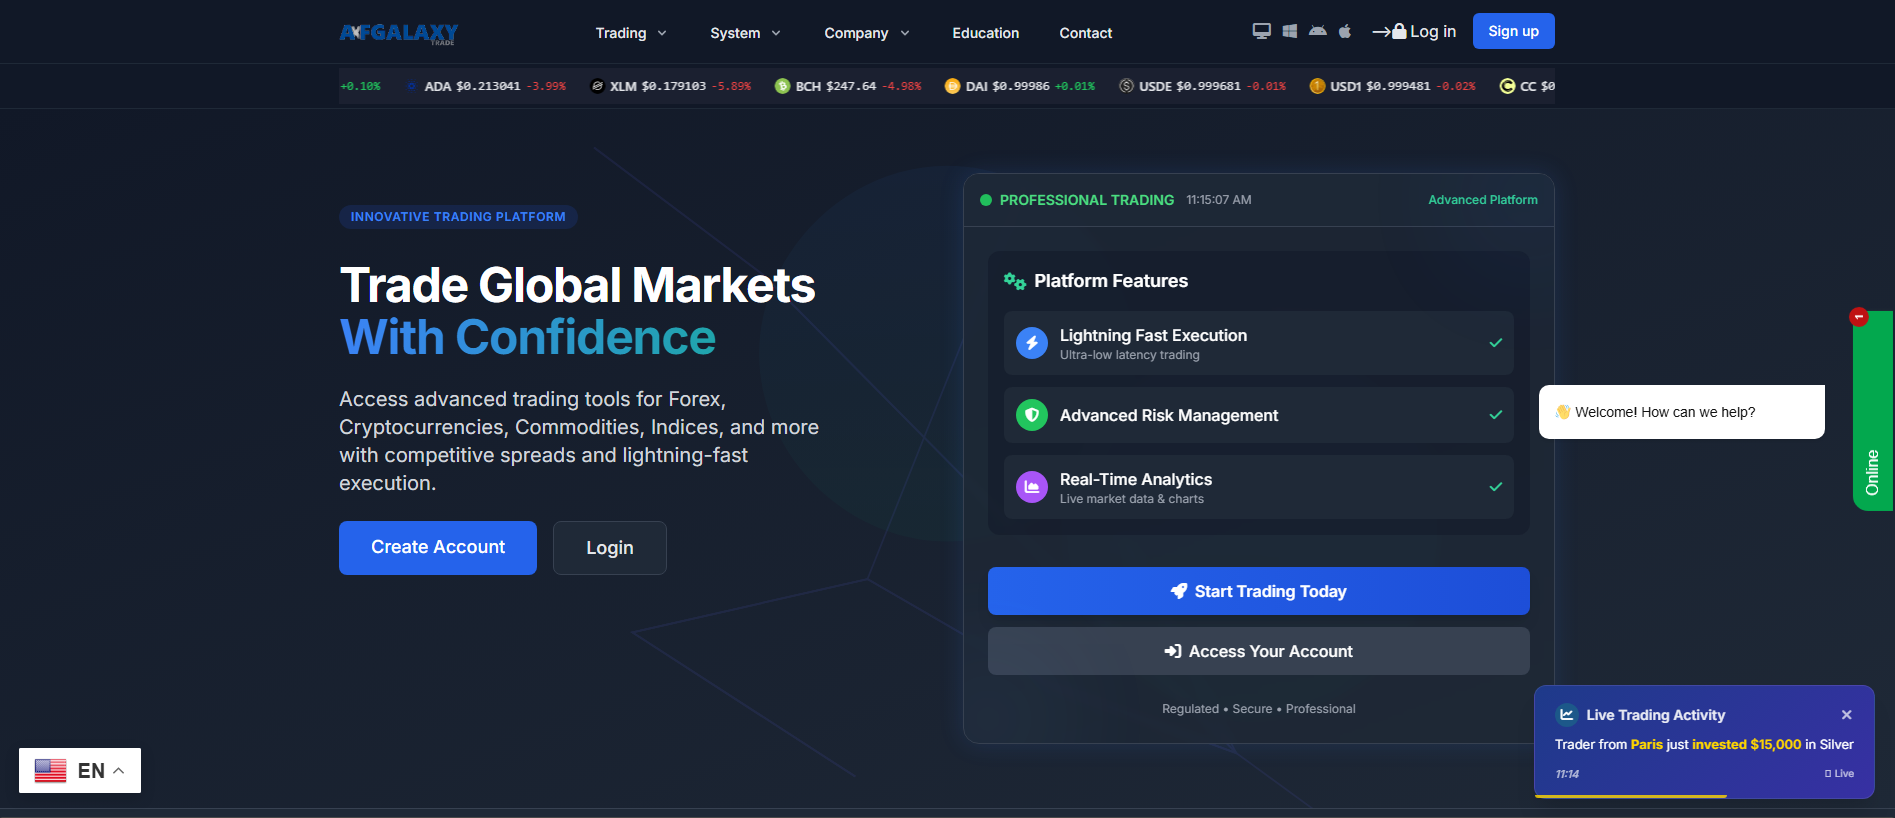Click the checkmark on Lightning Fast Execution
This screenshot has height=818, width=1895.
[1496, 343]
